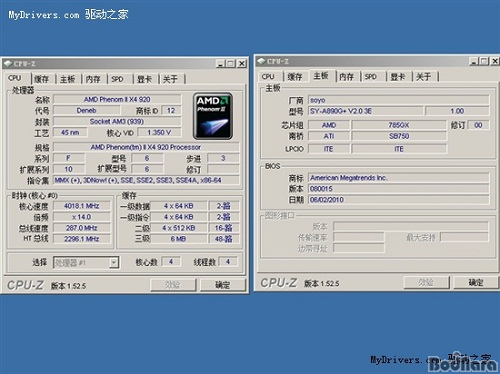Click the name field AMD Phenom II X4 920
The height and width of the screenshot is (374, 500).
117,99
